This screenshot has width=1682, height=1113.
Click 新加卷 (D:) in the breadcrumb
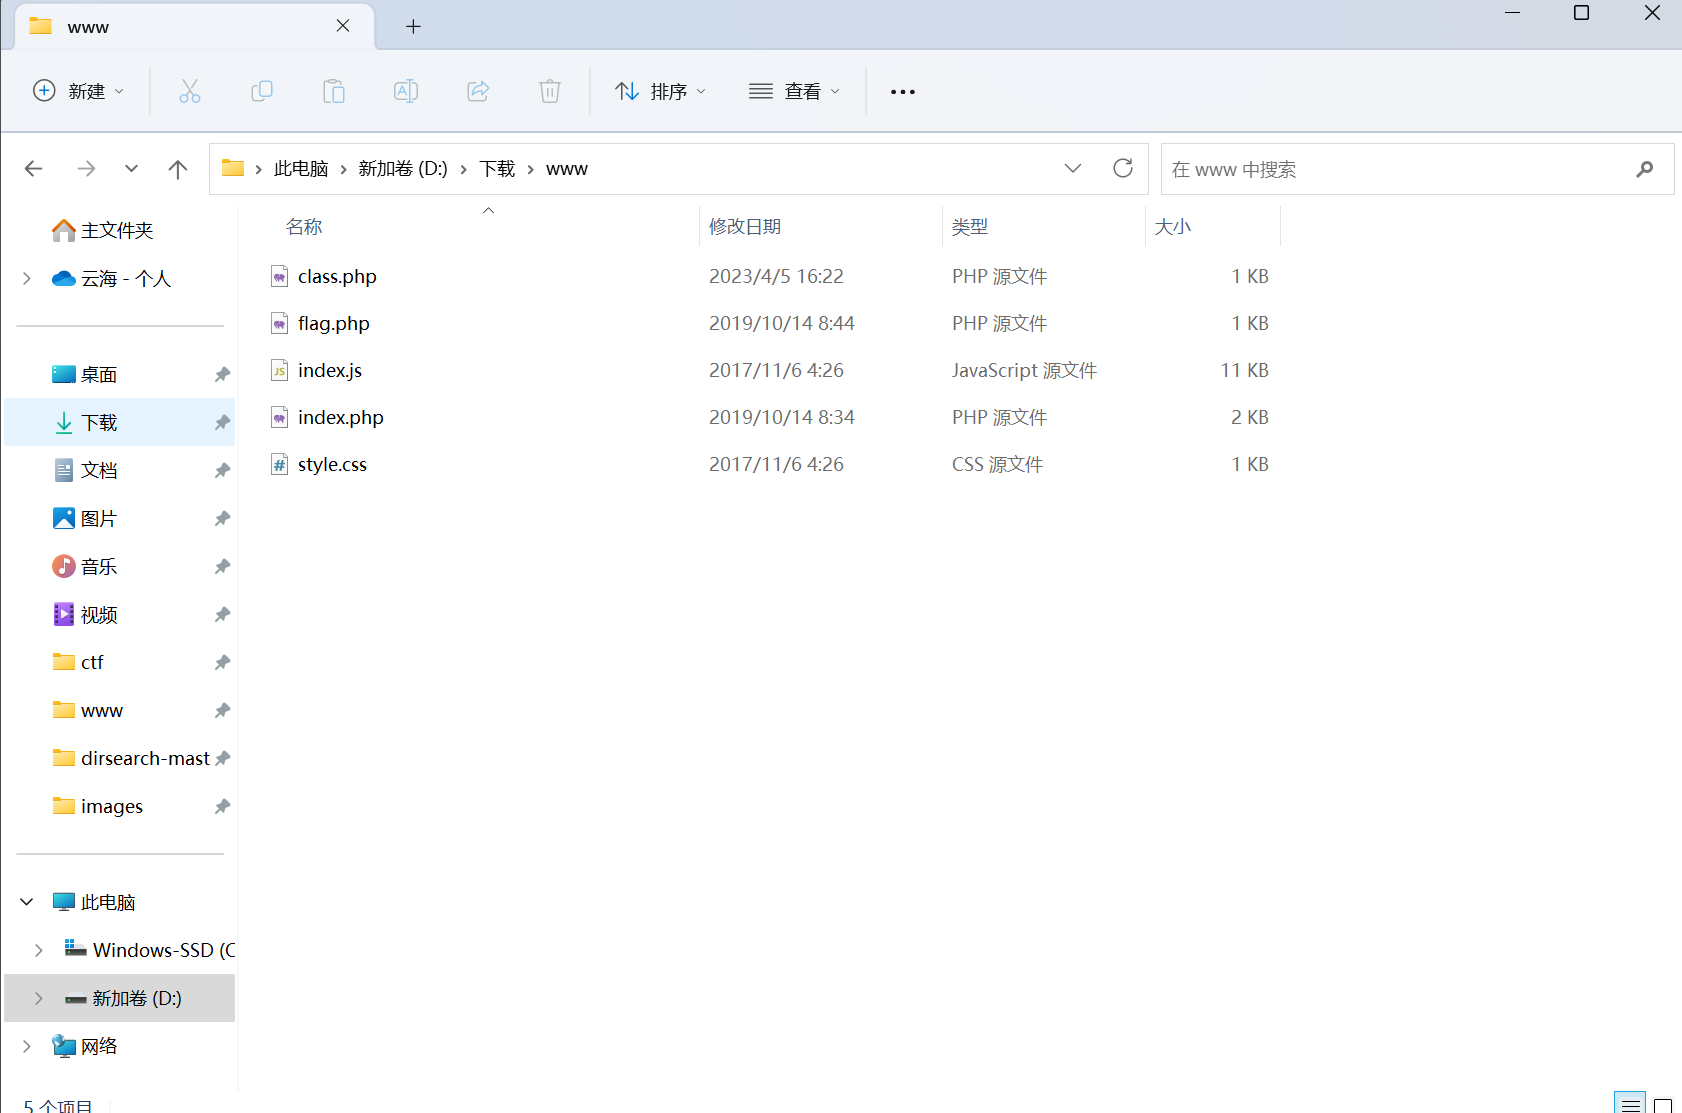(403, 169)
